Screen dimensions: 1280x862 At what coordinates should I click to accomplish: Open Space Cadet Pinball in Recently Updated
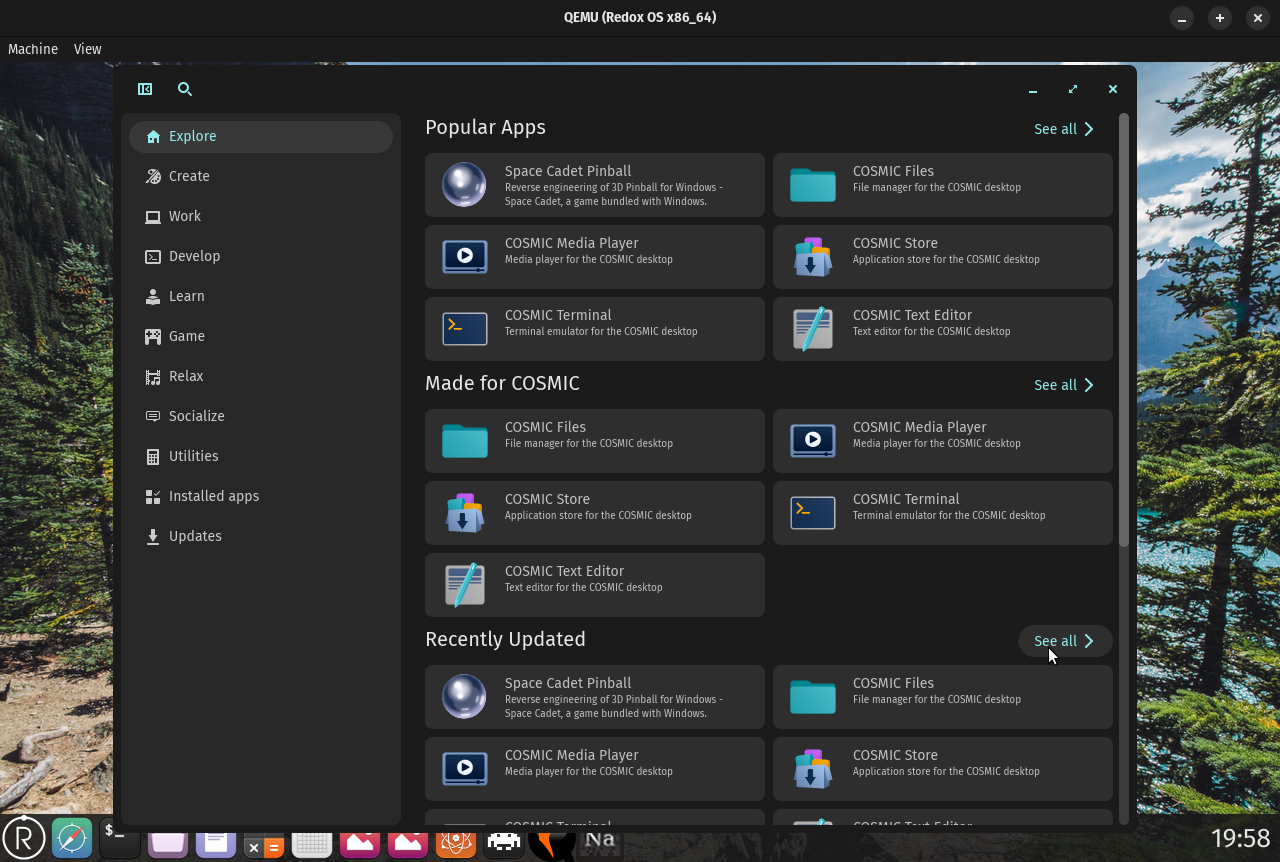click(595, 697)
